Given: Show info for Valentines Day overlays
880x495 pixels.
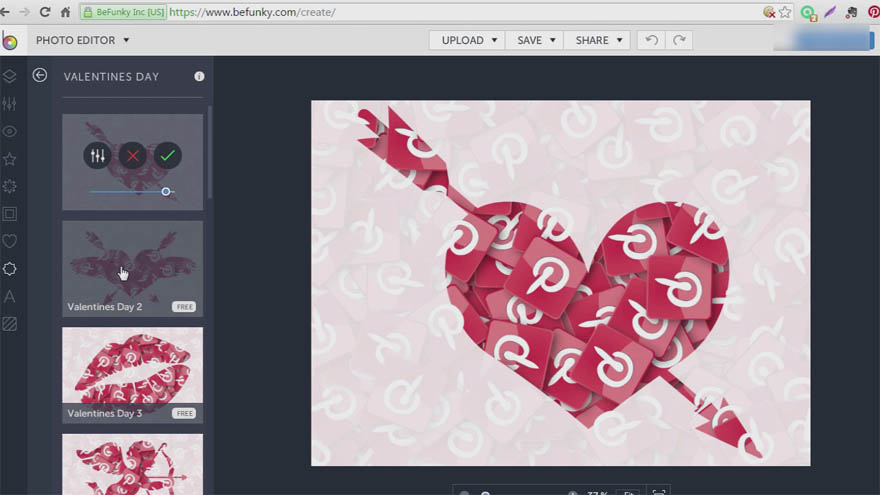Looking at the screenshot, I should tap(199, 76).
